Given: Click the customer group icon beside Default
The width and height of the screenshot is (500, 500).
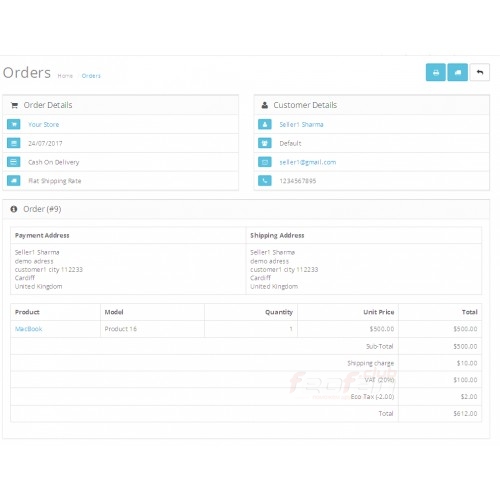Looking at the screenshot, I should pyautogui.click(x=265, y=143).
